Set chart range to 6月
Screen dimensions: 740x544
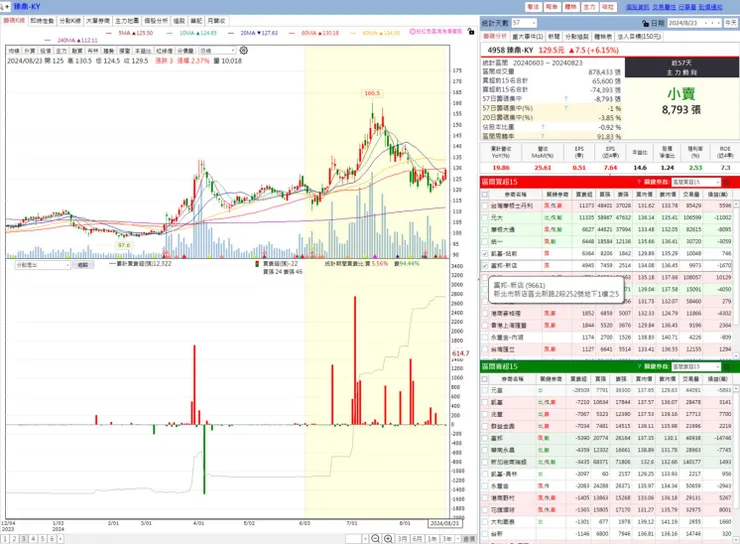click(x=417, y=538)
